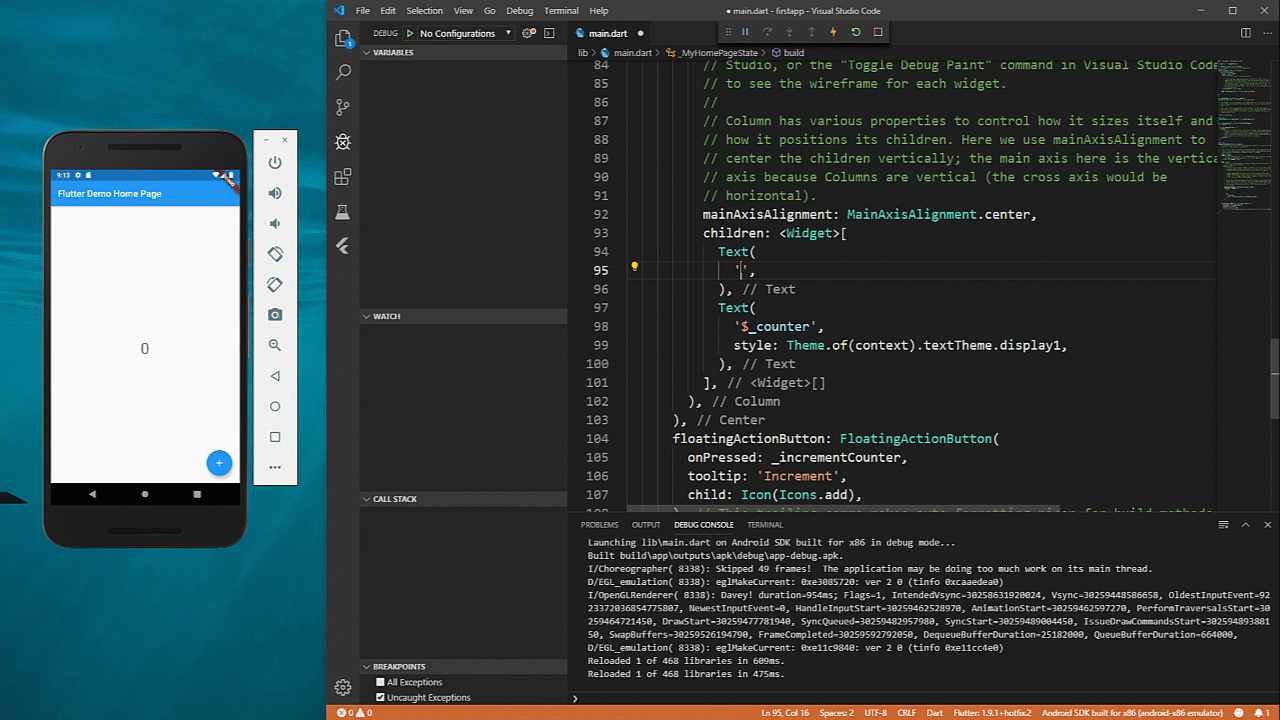This screenshot has width=1280, height=720.
Task: Open the Search view in activity bar
Action: (343, 72)
